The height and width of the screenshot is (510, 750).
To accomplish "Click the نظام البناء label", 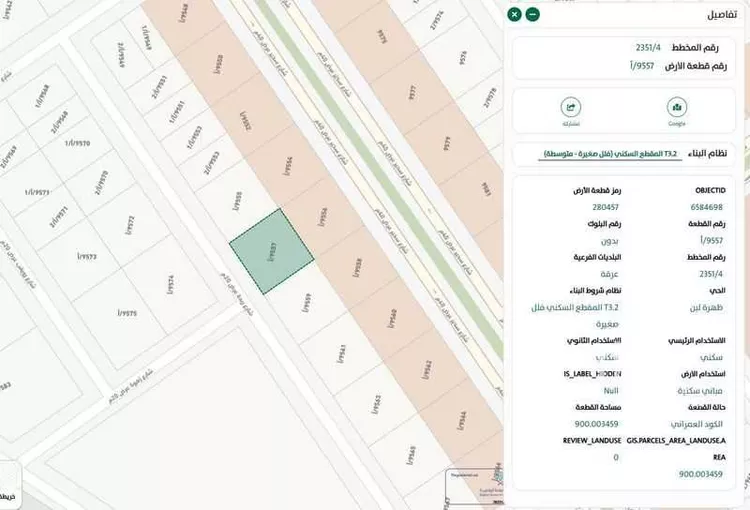I will [x=707, y=154].
